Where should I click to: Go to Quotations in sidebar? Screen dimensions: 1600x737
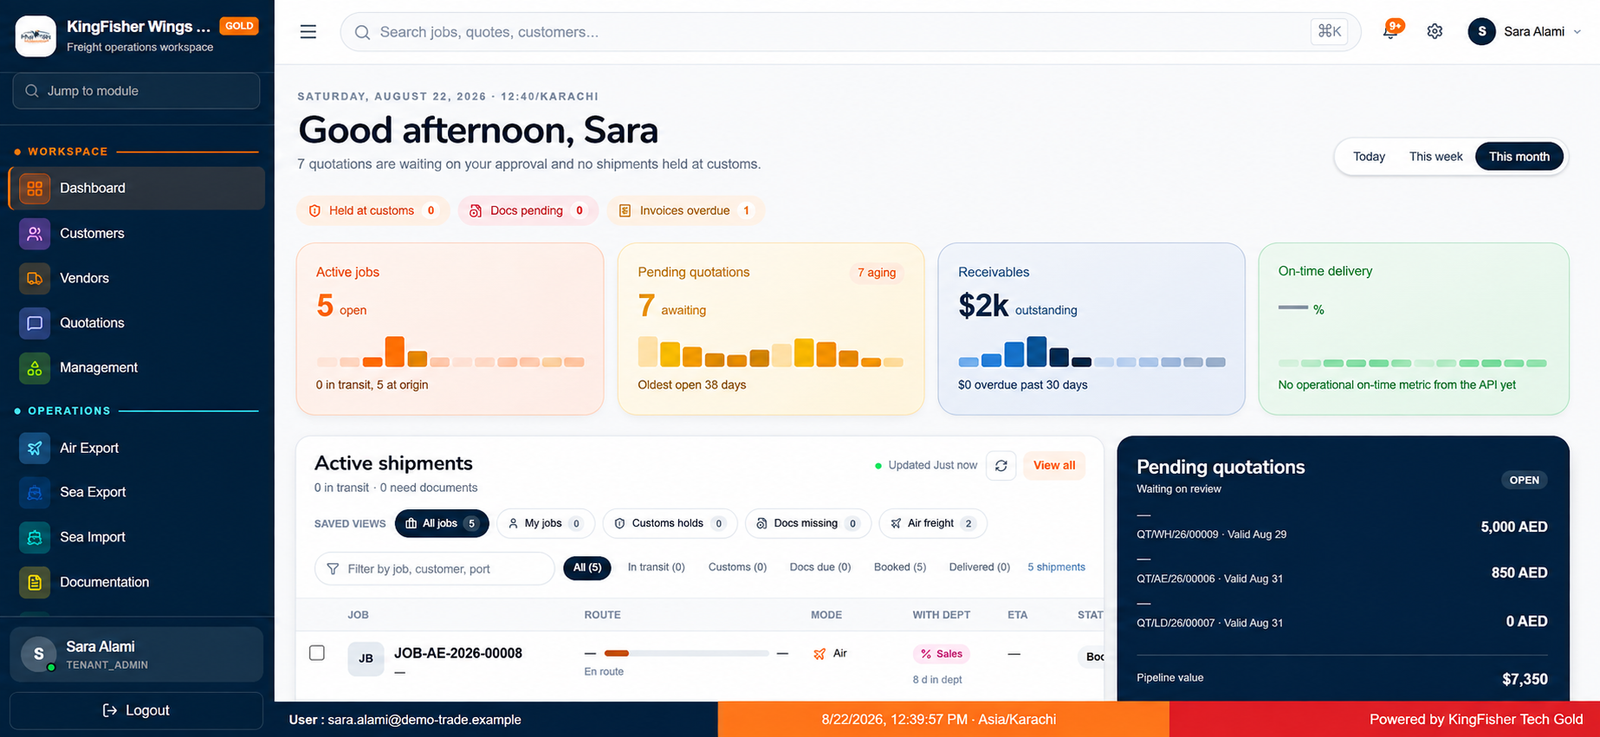click(137, 323)
